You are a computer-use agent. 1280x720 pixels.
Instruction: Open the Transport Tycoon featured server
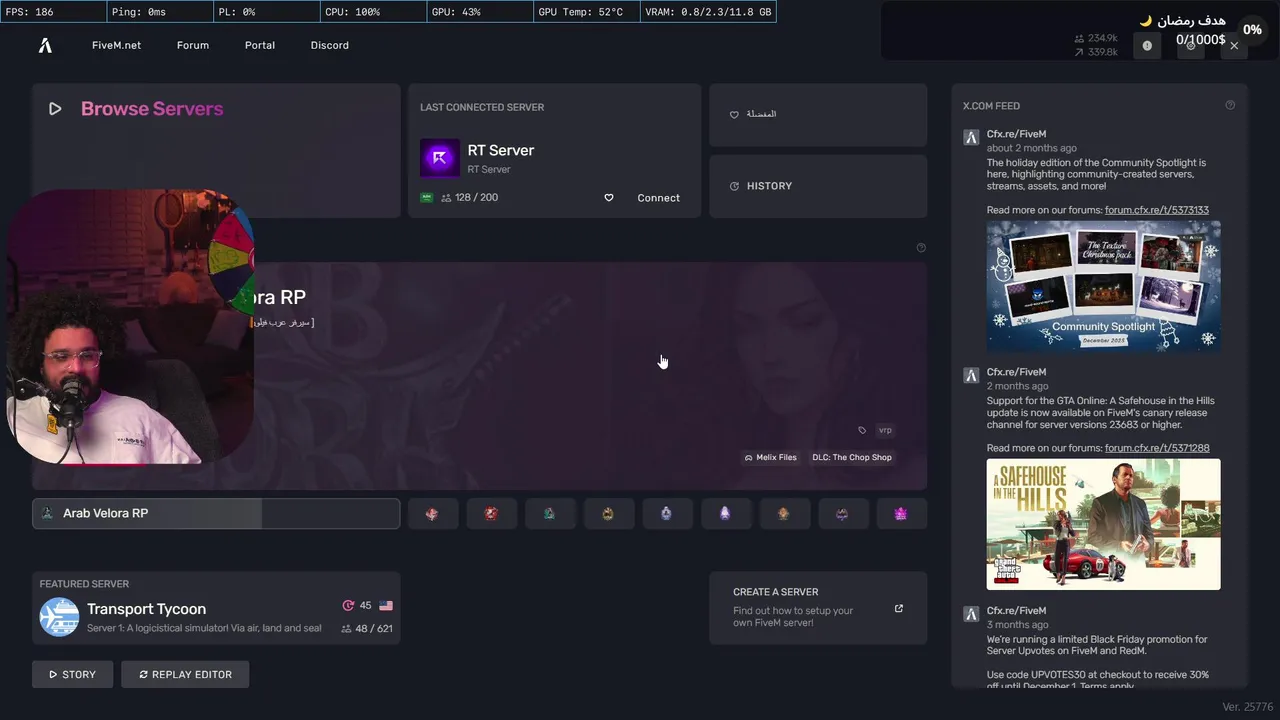click(x=216, y=608)
